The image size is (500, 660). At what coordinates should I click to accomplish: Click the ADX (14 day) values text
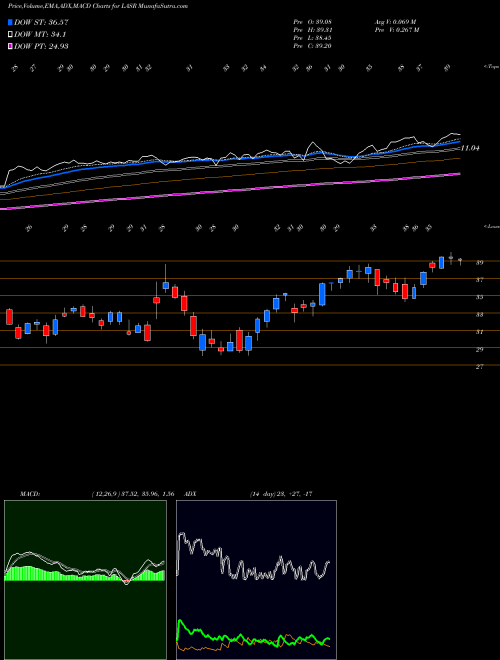coord(280,494)
